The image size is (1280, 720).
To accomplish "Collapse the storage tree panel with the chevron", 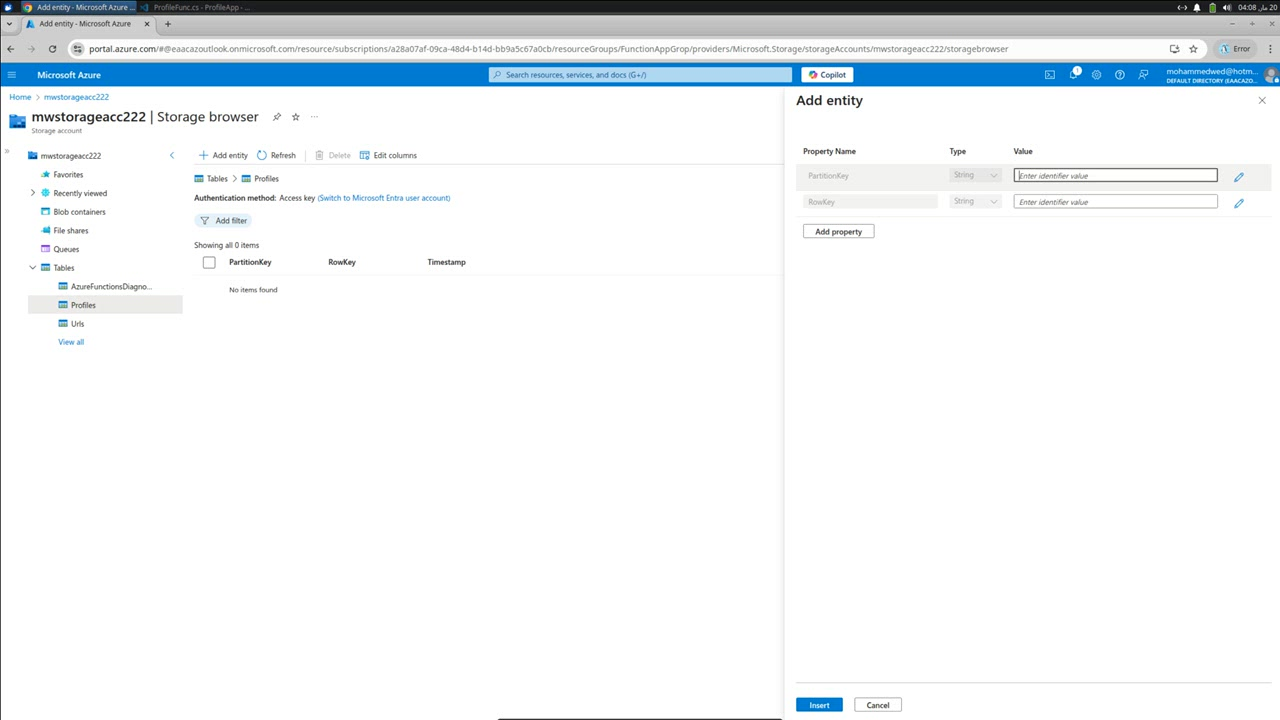I will [x=172, y=155].
